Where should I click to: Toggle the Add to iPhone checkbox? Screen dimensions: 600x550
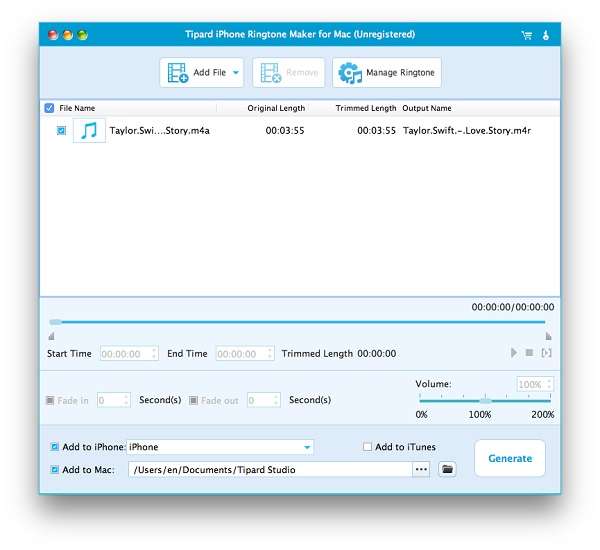pyautogui.click(x=55, y=447)
